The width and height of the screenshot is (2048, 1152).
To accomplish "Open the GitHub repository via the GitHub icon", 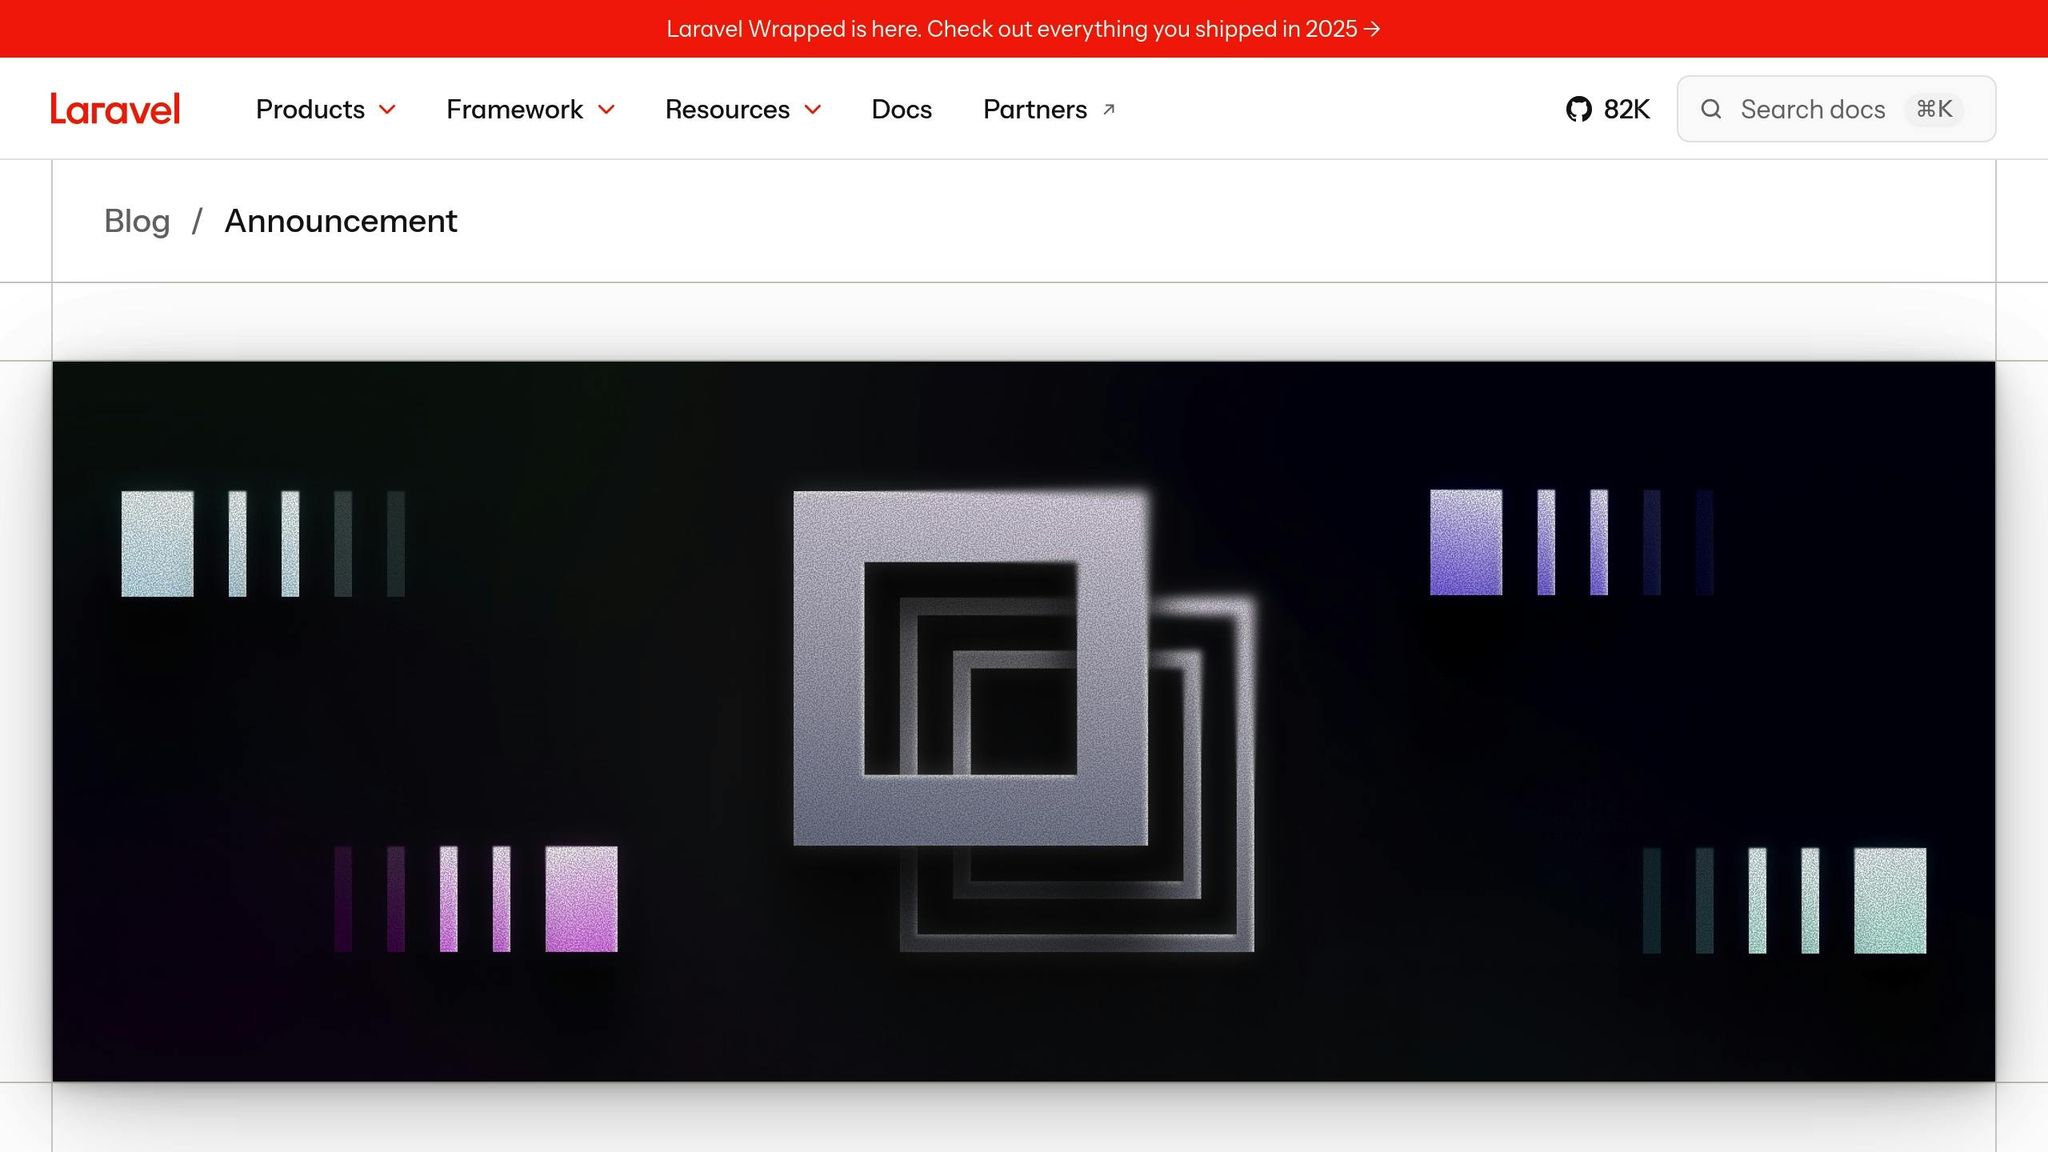I will click(x=1581, y=108).
